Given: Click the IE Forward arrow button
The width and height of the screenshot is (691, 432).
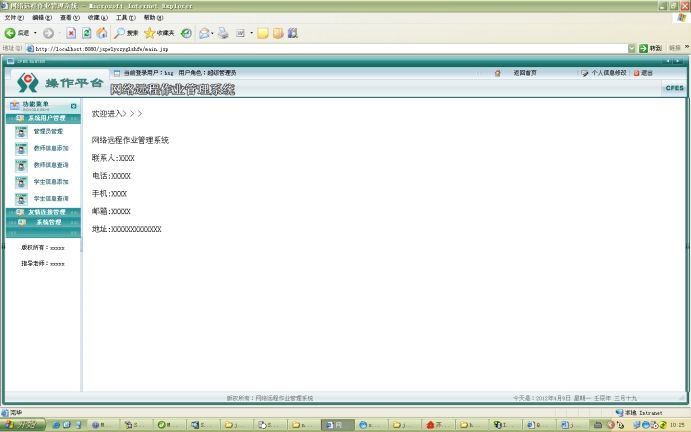Looking at the screenshot, I should pyautogui.click(x=48, y=33).
